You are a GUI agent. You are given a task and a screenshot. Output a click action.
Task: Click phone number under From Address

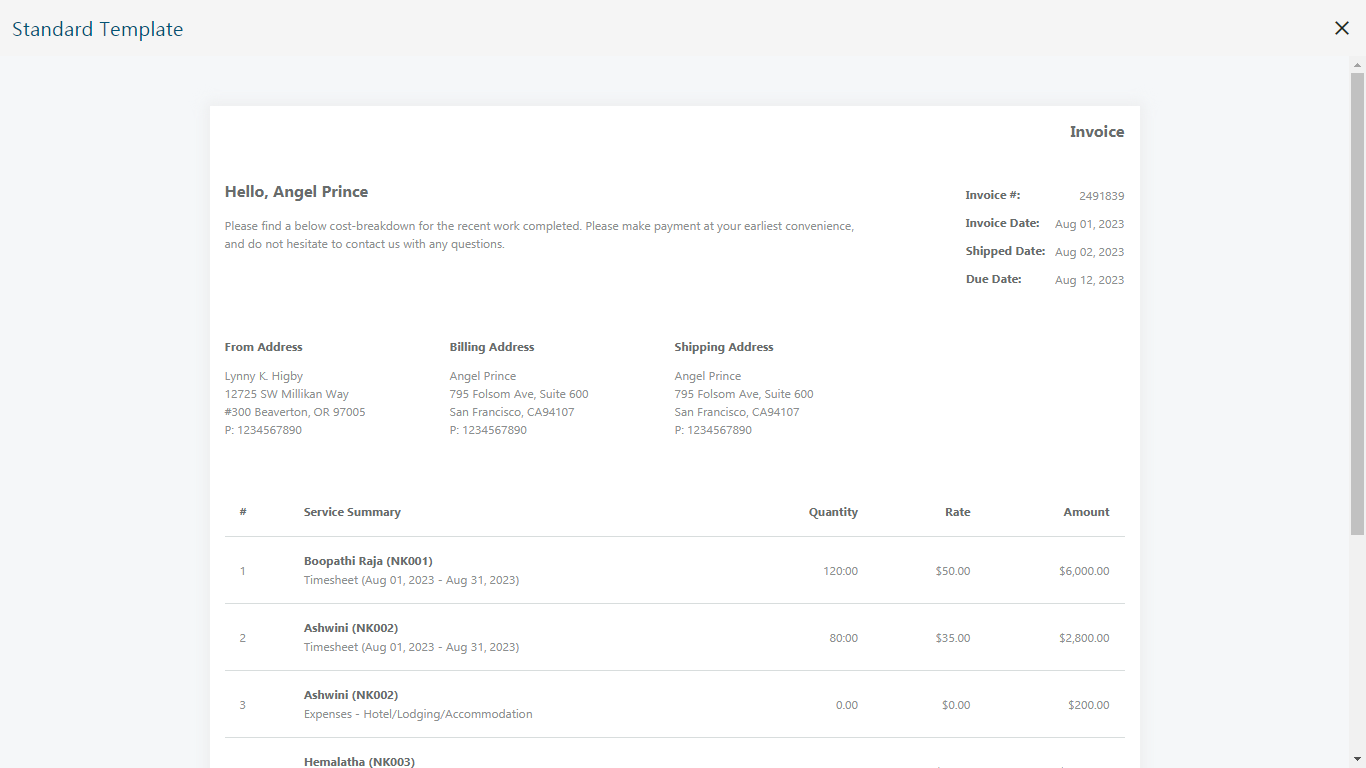click(x=263, y=430)
